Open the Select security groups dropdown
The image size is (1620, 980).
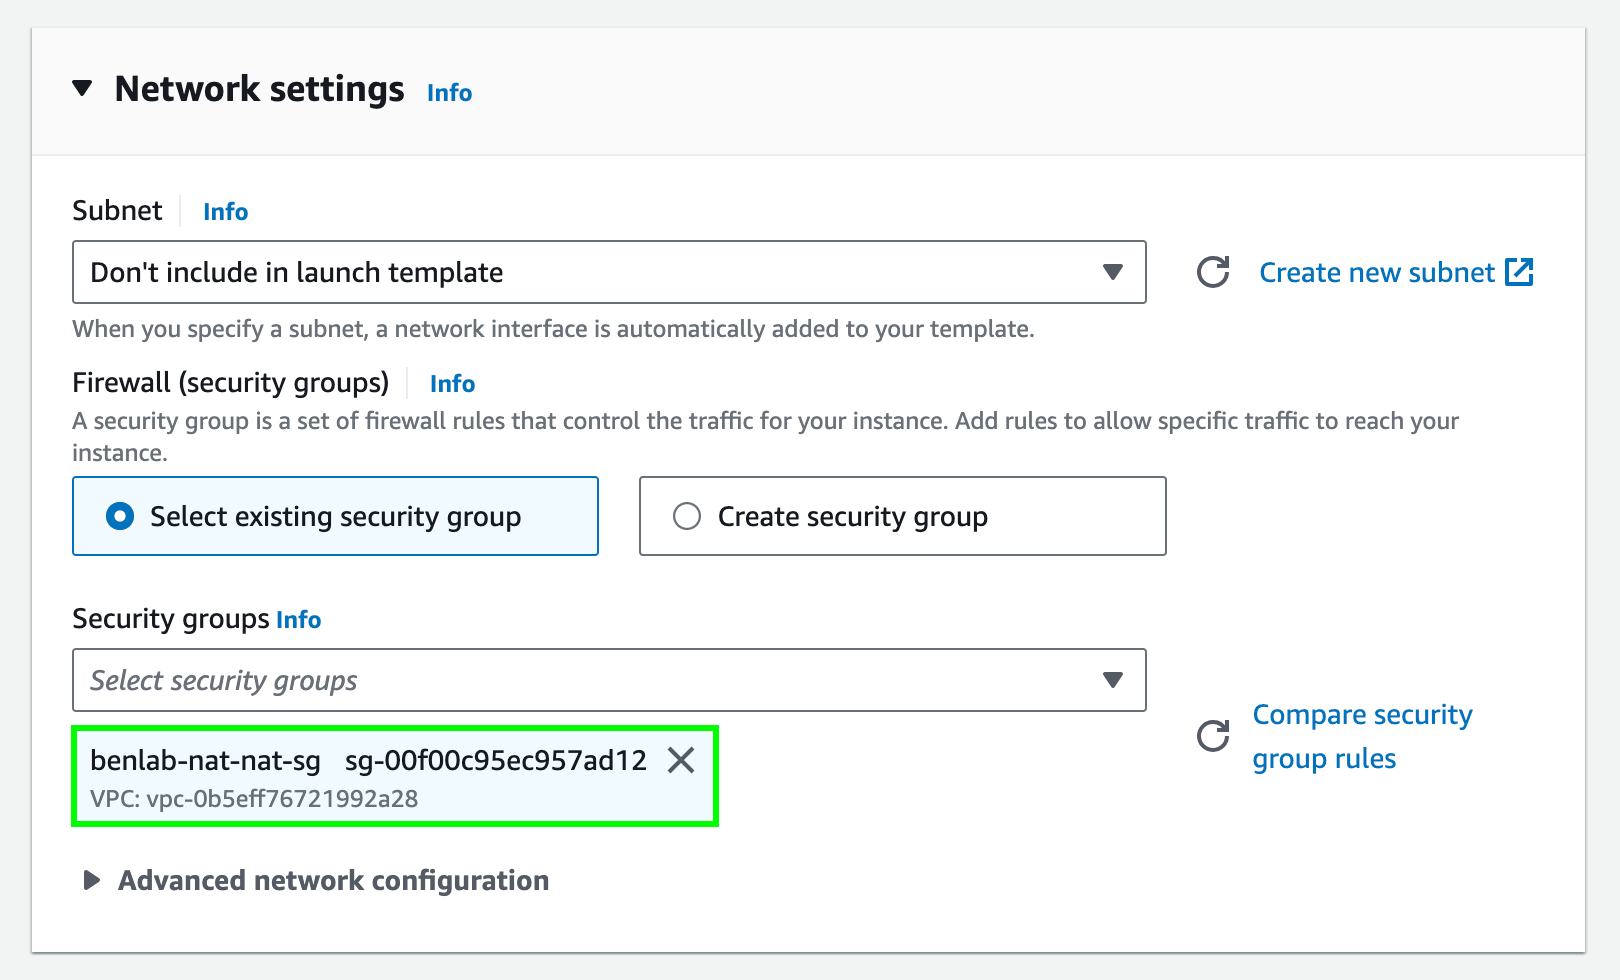[x=609, y=680]
